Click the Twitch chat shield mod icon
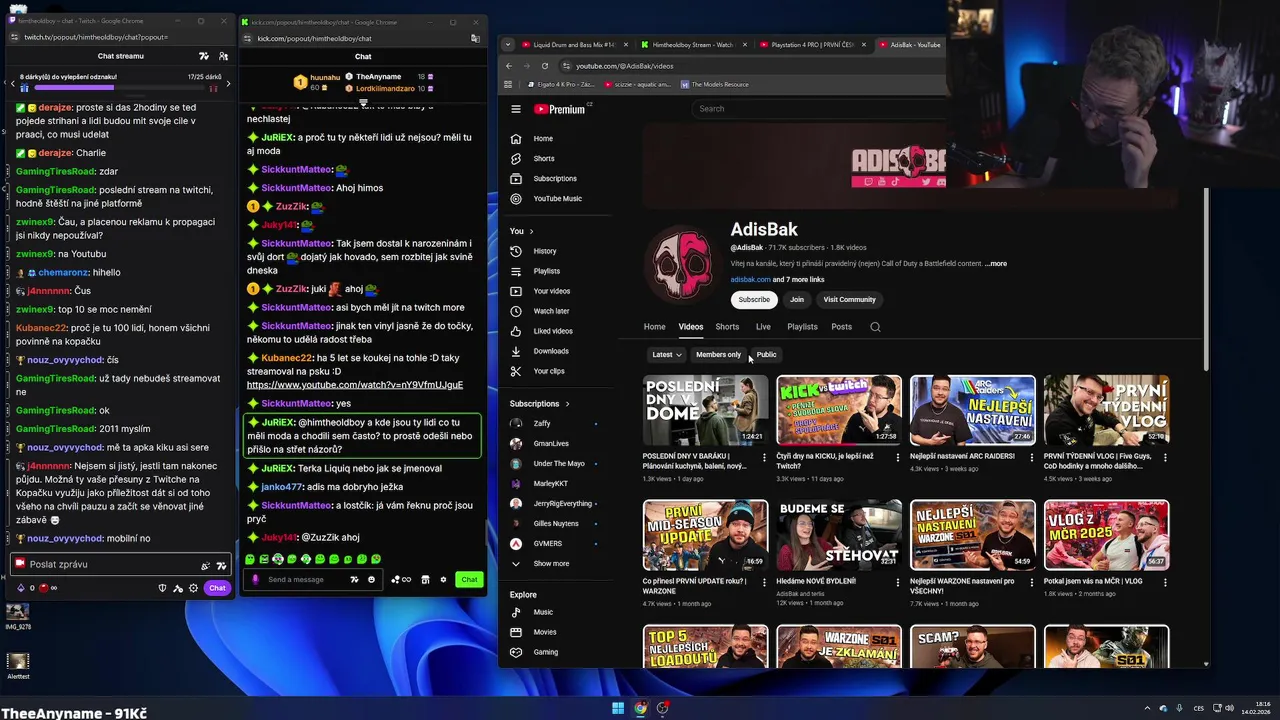The height and width of the screenshot is (720, 1280). point(163,588)
